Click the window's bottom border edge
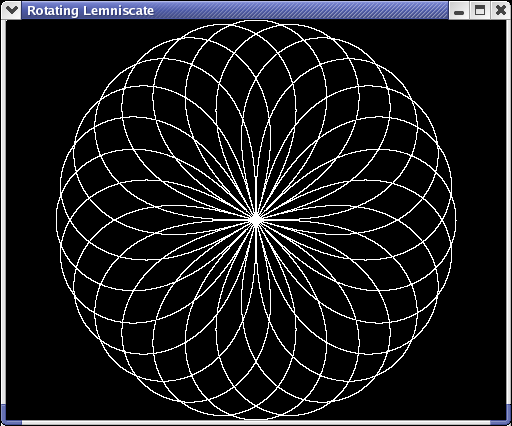 click(x=256, y=423)
